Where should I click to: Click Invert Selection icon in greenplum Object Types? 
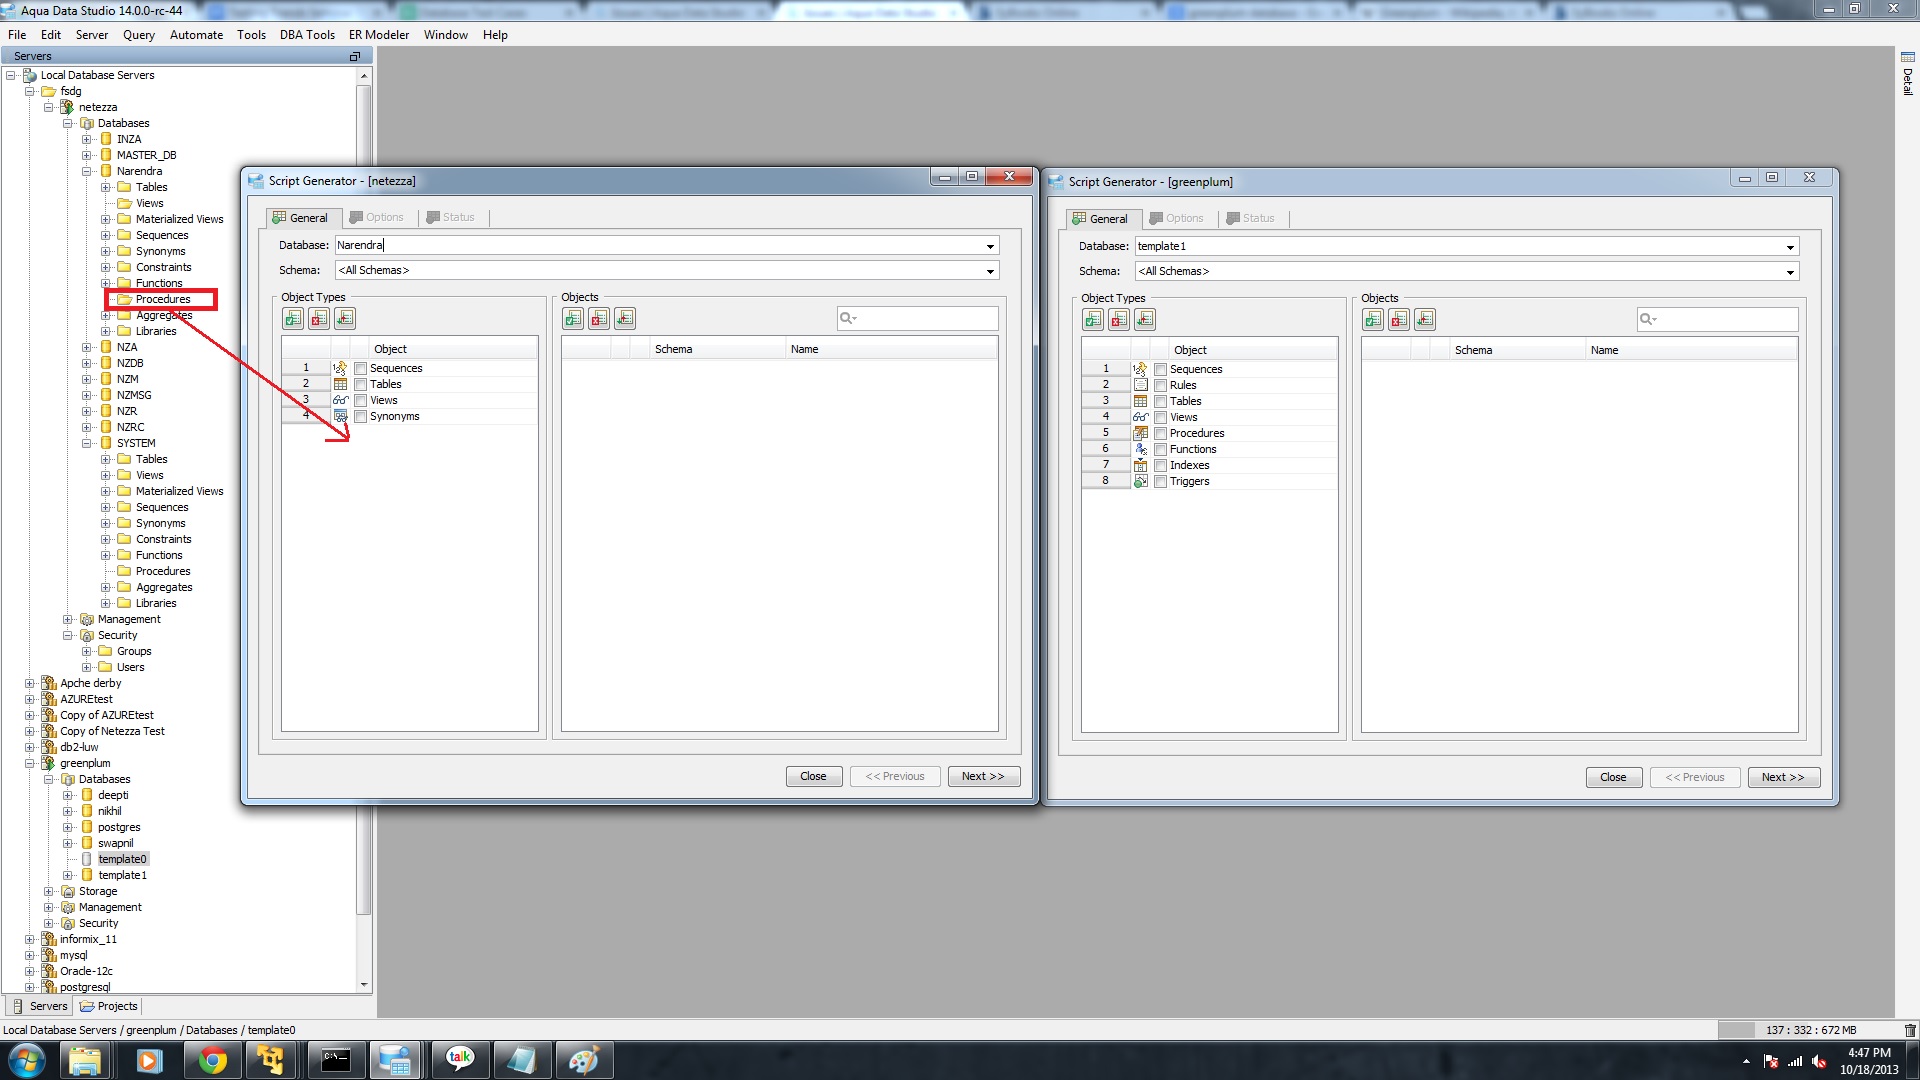click(x=1145, y=319)
